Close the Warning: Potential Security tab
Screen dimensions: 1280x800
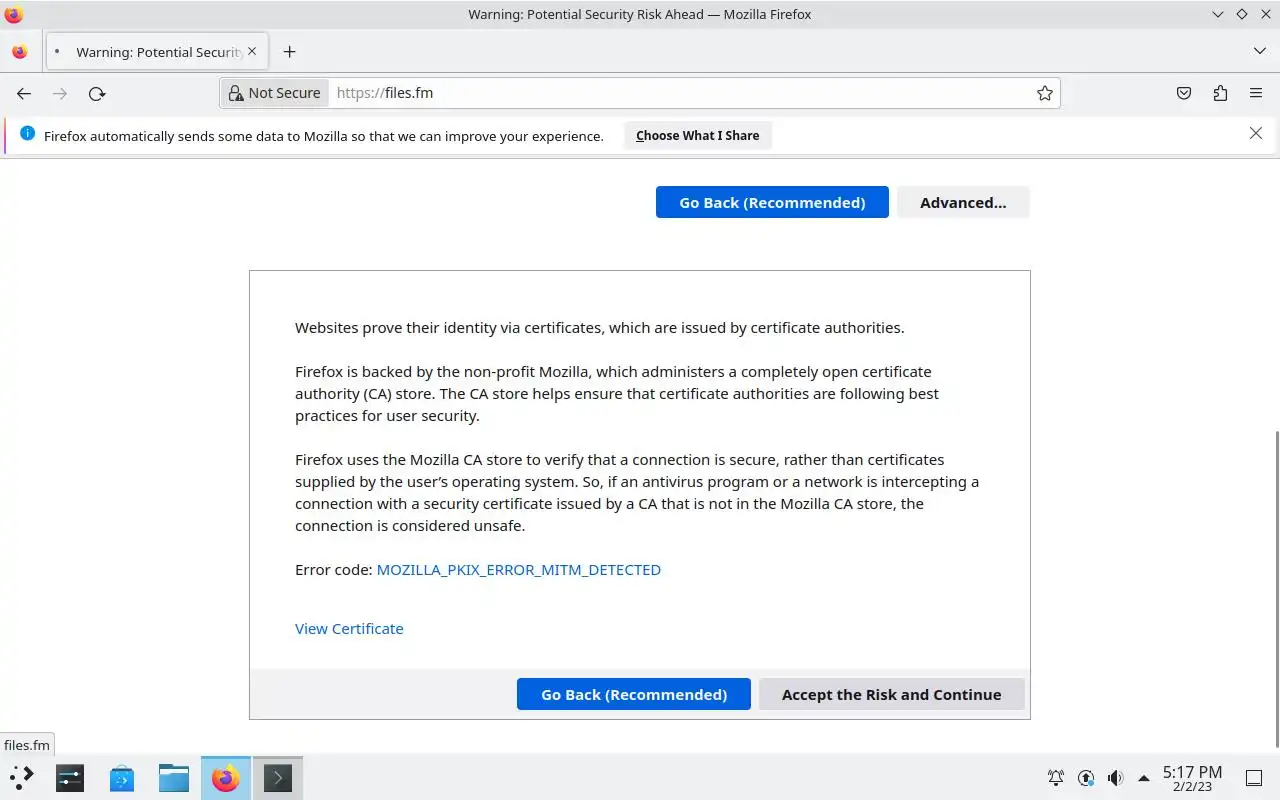(252, 51)
